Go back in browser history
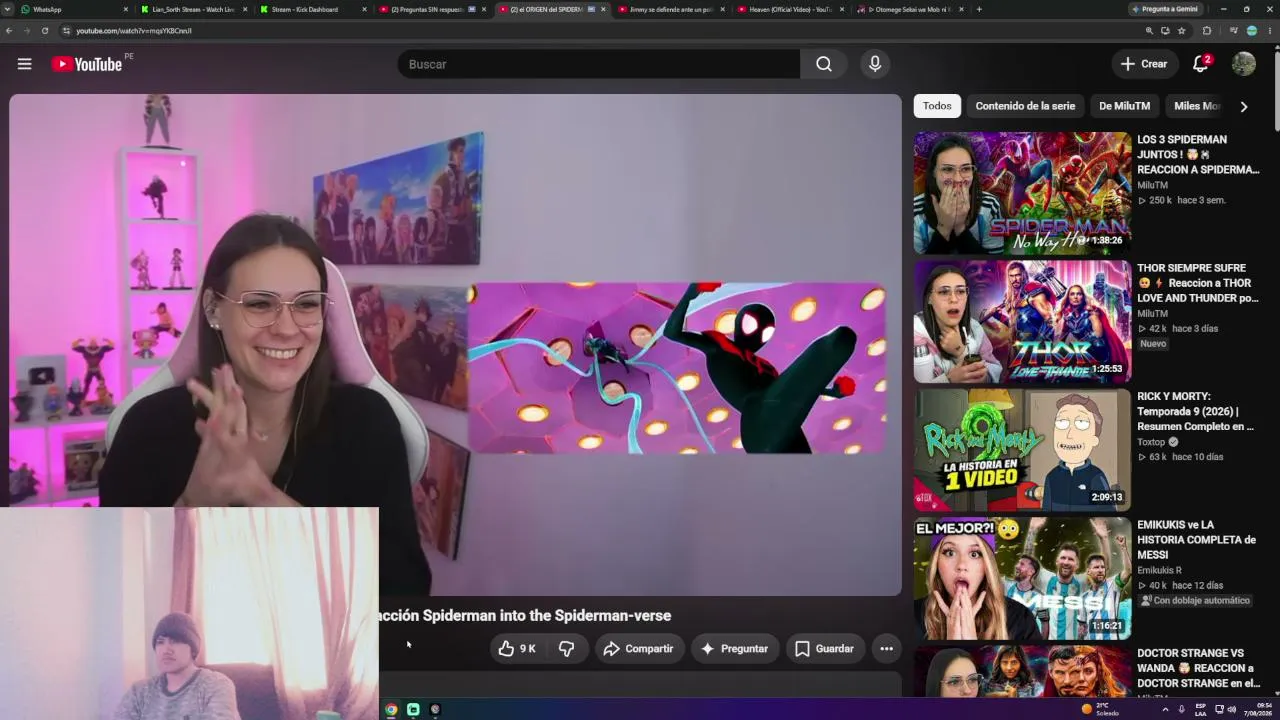 tap(9, 31)
